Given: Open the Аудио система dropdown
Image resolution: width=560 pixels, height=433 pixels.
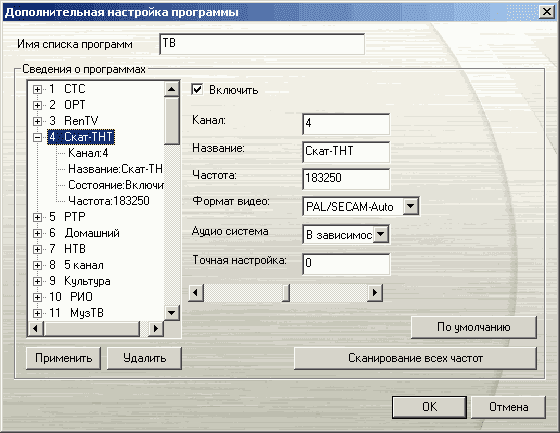Looking at the screenshot, I should (381, 235).
